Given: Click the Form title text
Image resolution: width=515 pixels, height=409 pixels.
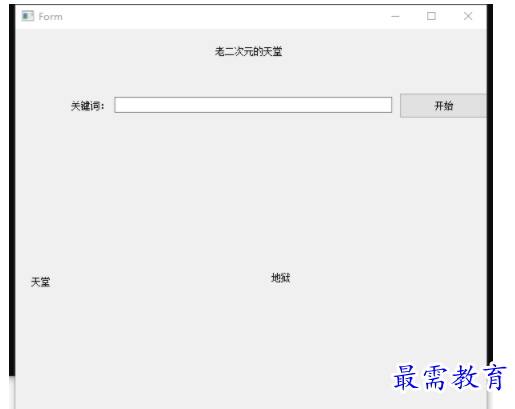Looking at the screenshot, I should (x=50, y=17).
